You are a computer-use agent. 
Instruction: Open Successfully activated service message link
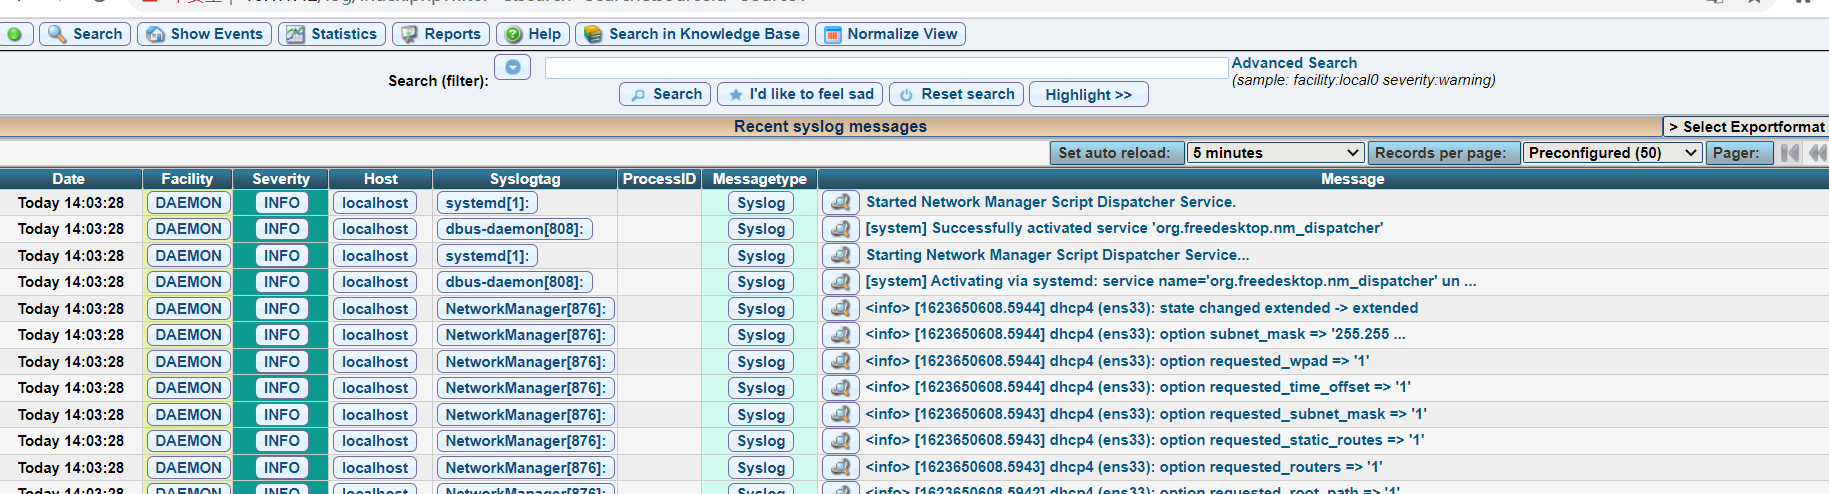[x=1124, y=228]
